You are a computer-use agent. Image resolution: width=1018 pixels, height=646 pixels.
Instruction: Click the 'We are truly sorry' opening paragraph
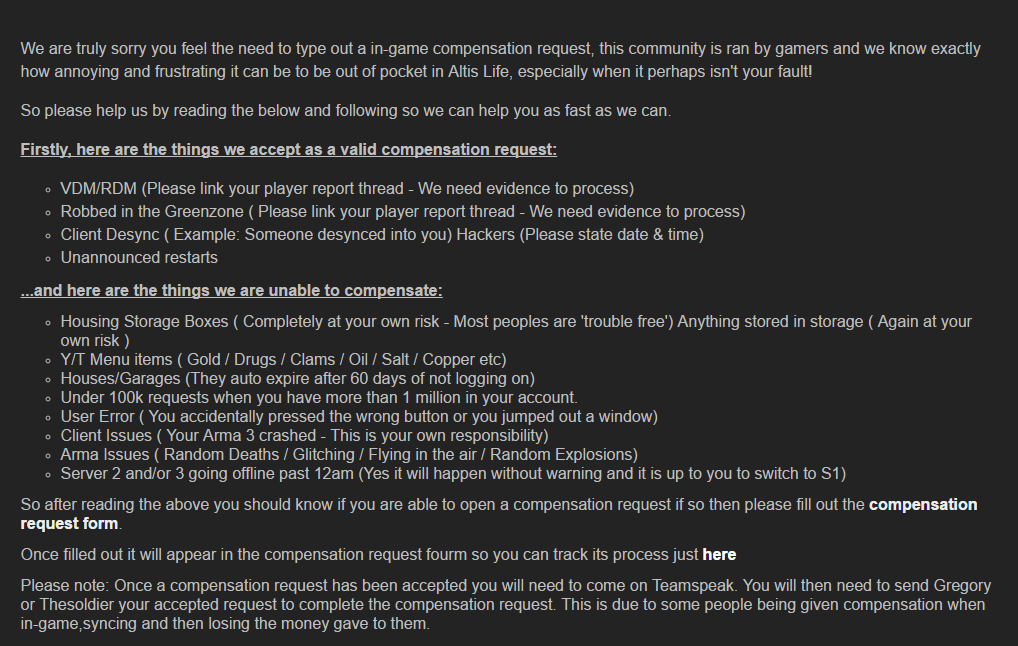click(x=501, y=60)
